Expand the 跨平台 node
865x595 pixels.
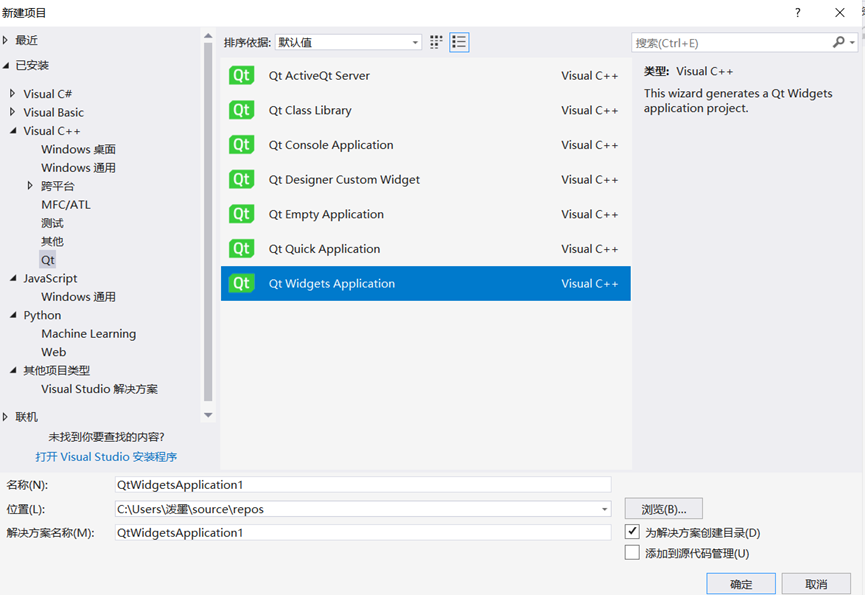tap(30, 186)
